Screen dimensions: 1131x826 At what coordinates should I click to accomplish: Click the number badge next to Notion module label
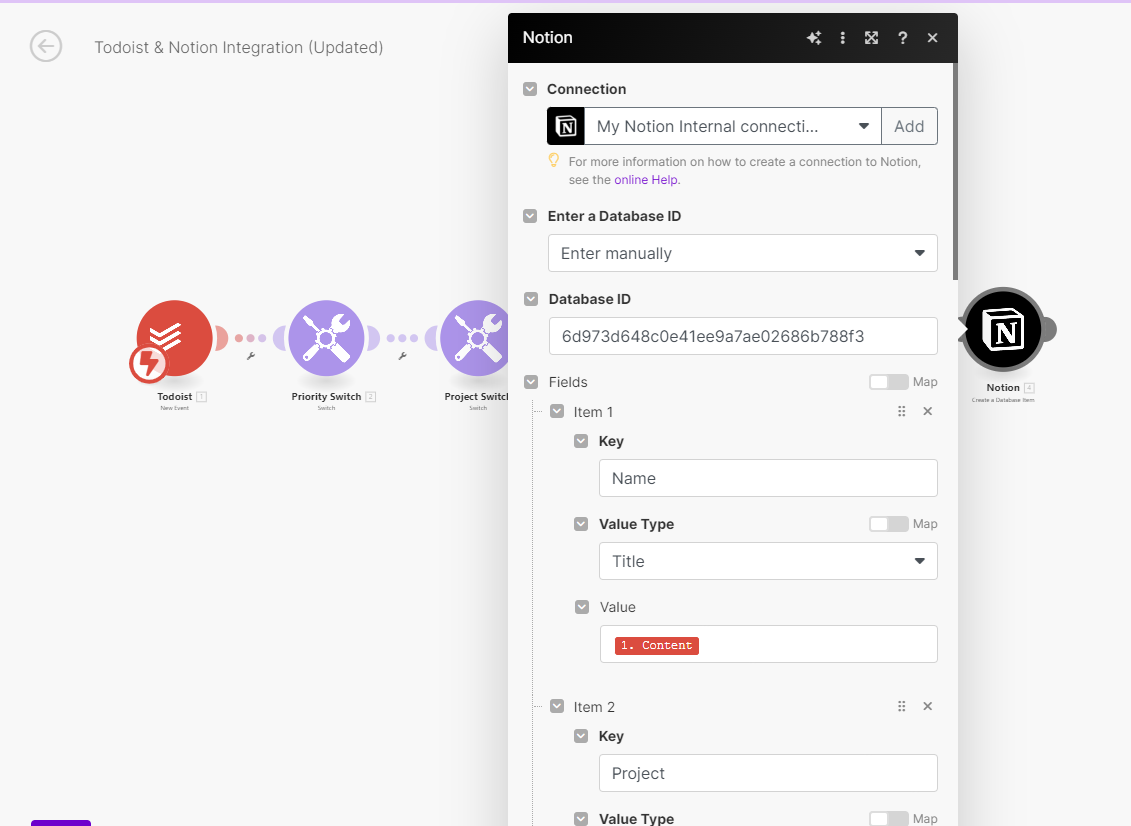pos(1029,387)
